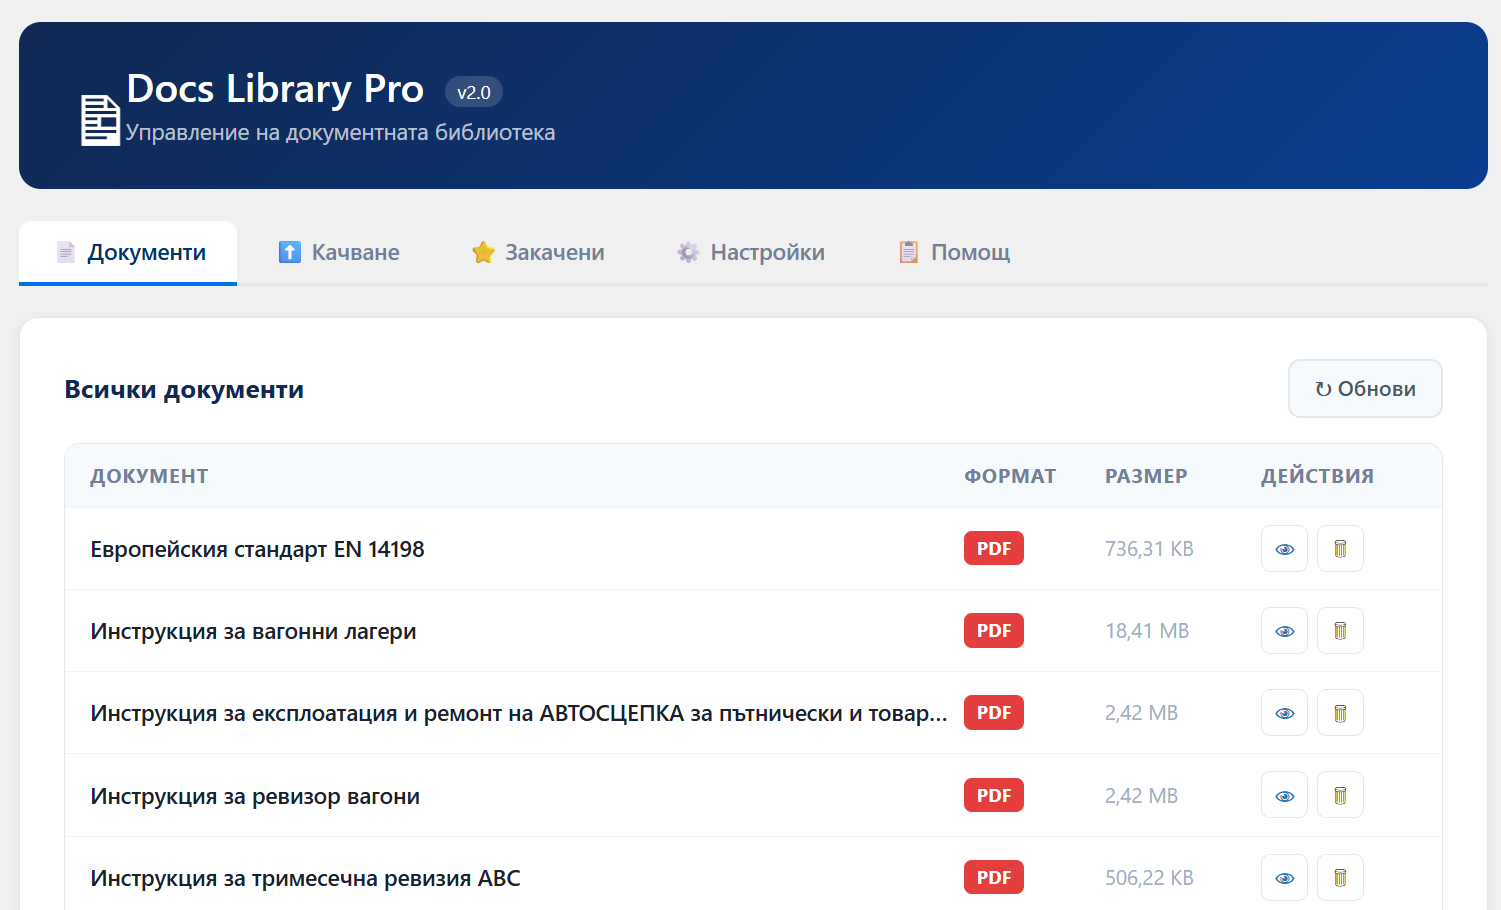The height and width of the screenshot is (910, 1501).
Task: Click the 18,41 MB size value
Action: click(x=1147, y=631)
